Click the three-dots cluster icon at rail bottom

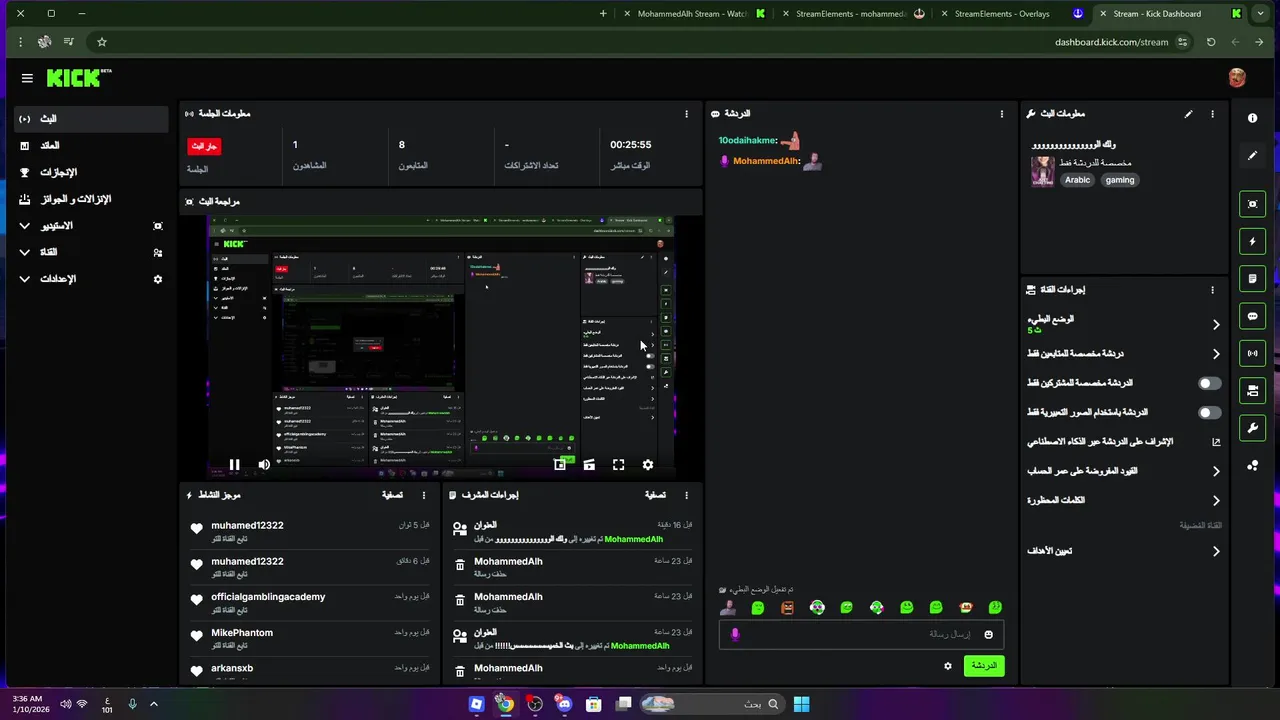tap(1252, 465)
